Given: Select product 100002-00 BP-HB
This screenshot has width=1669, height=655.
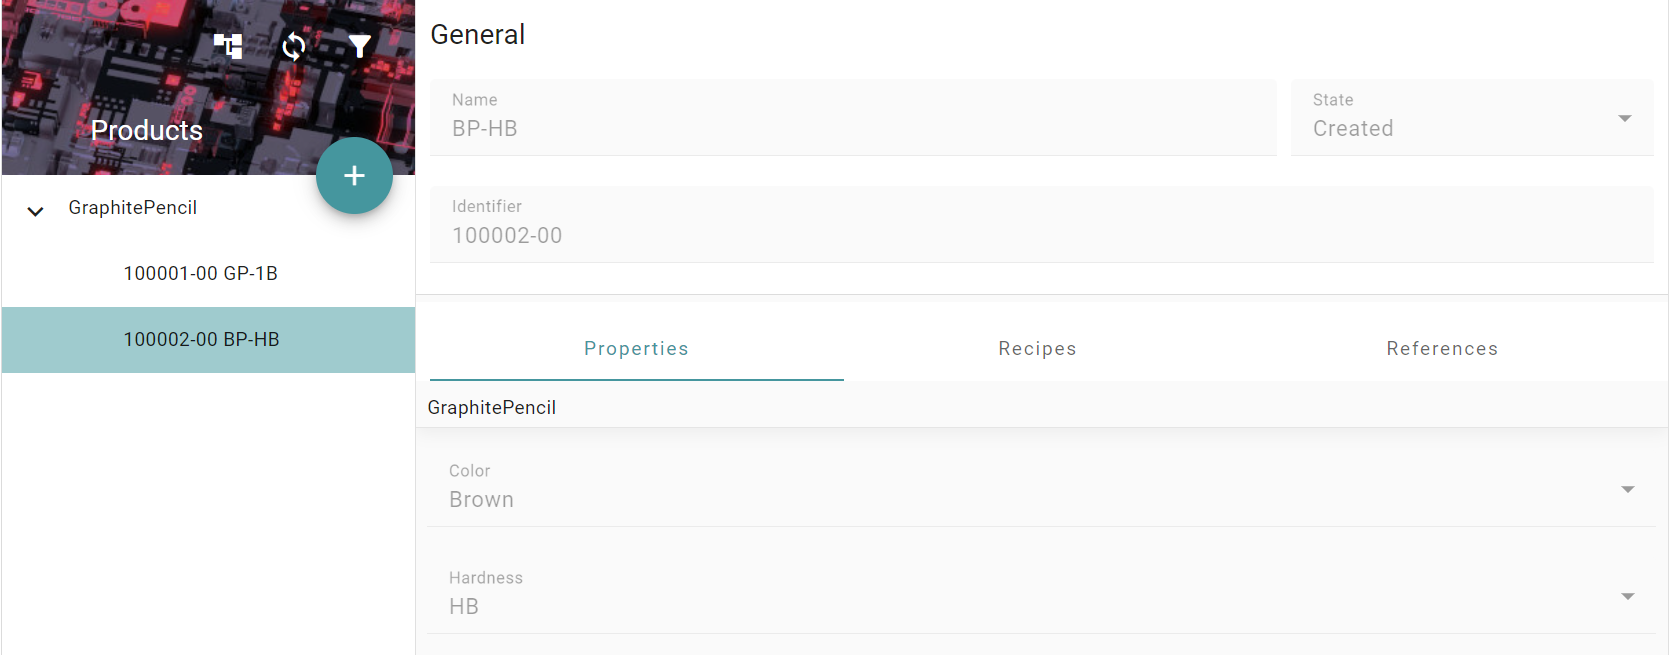Looking at the screenshot, I should coord(208,340).
